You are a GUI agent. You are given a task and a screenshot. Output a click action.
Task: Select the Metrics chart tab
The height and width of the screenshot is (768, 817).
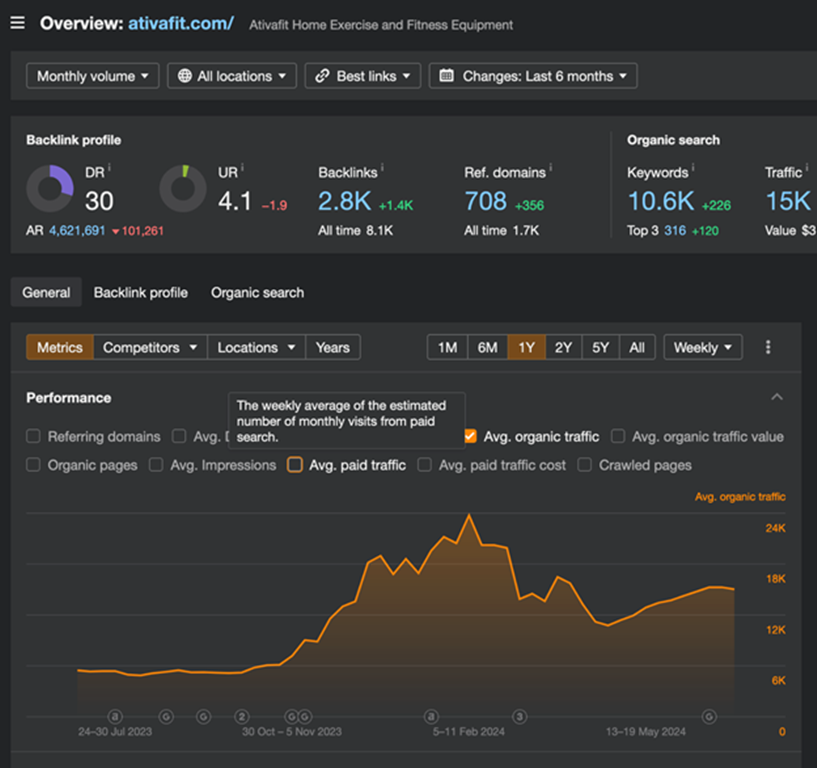(60, 347)
